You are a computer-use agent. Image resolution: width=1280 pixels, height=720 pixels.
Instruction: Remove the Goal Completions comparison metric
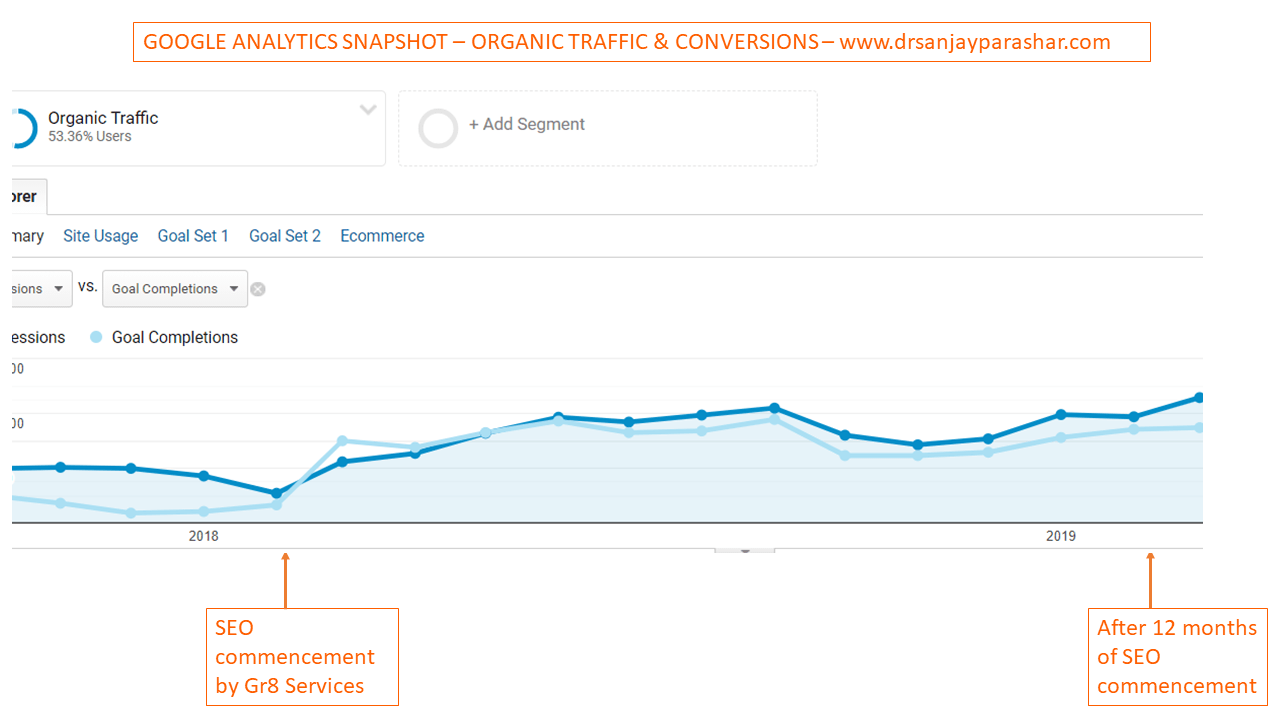(x=258, y=289)
